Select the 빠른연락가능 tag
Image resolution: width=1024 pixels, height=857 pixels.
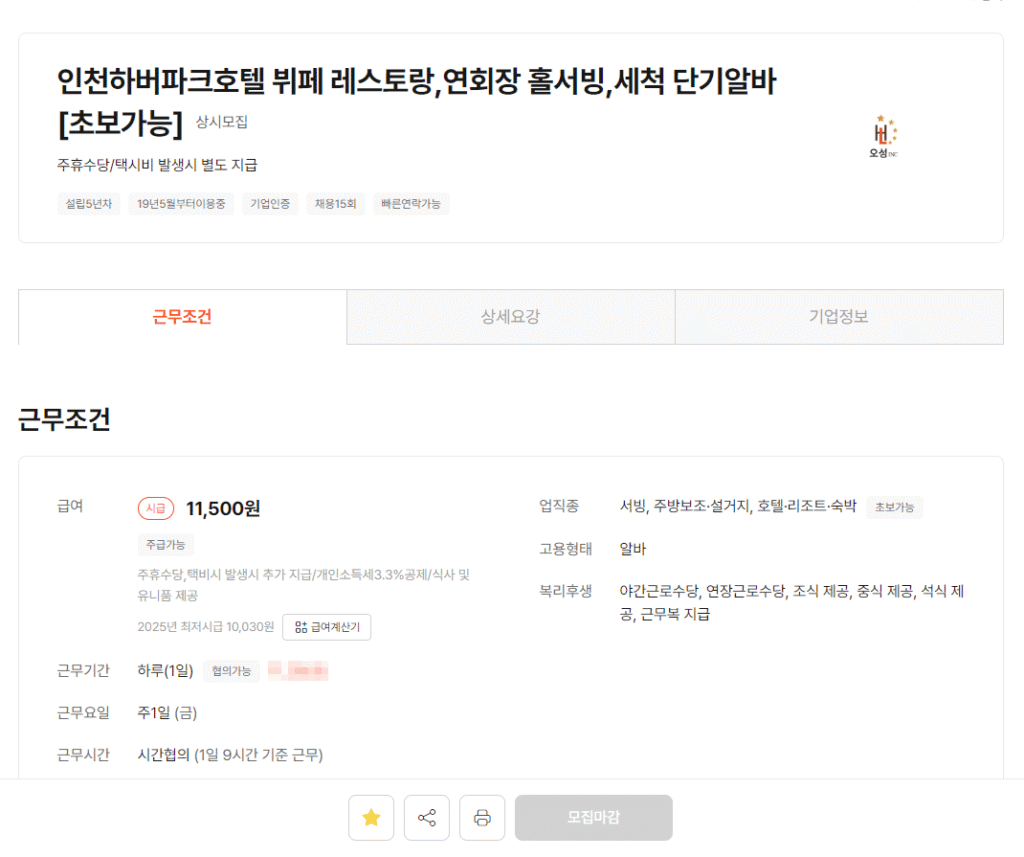point(411,204)
